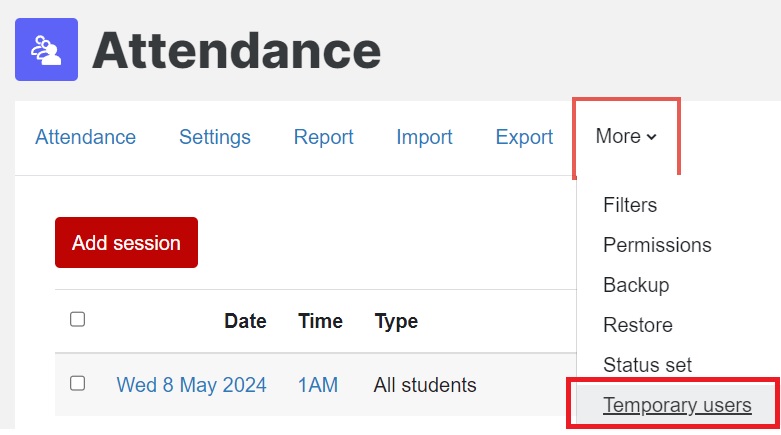Click the Attendance page heading

click(237, 50)
